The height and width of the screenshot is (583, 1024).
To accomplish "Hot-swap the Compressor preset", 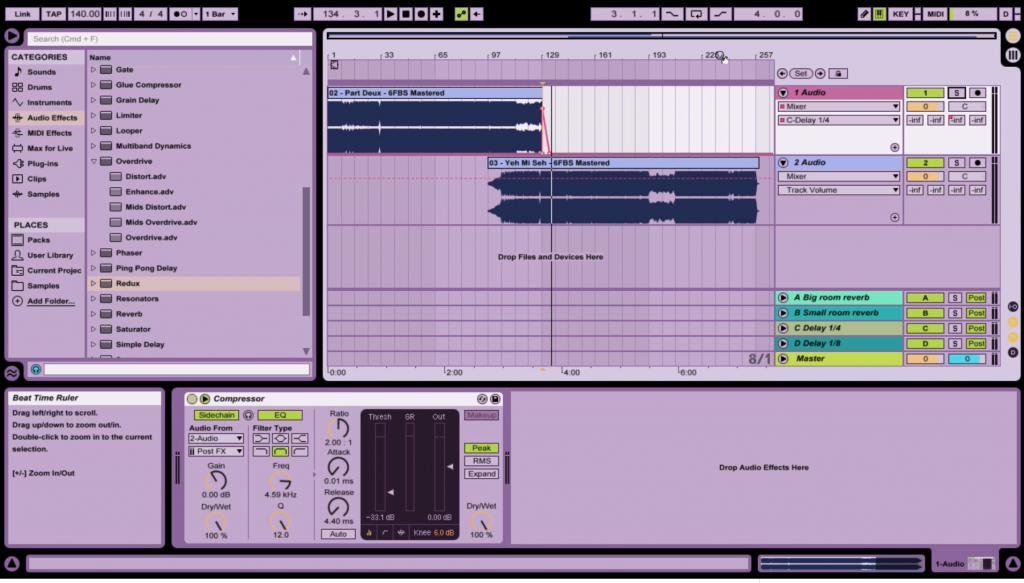I will point(482,398).
